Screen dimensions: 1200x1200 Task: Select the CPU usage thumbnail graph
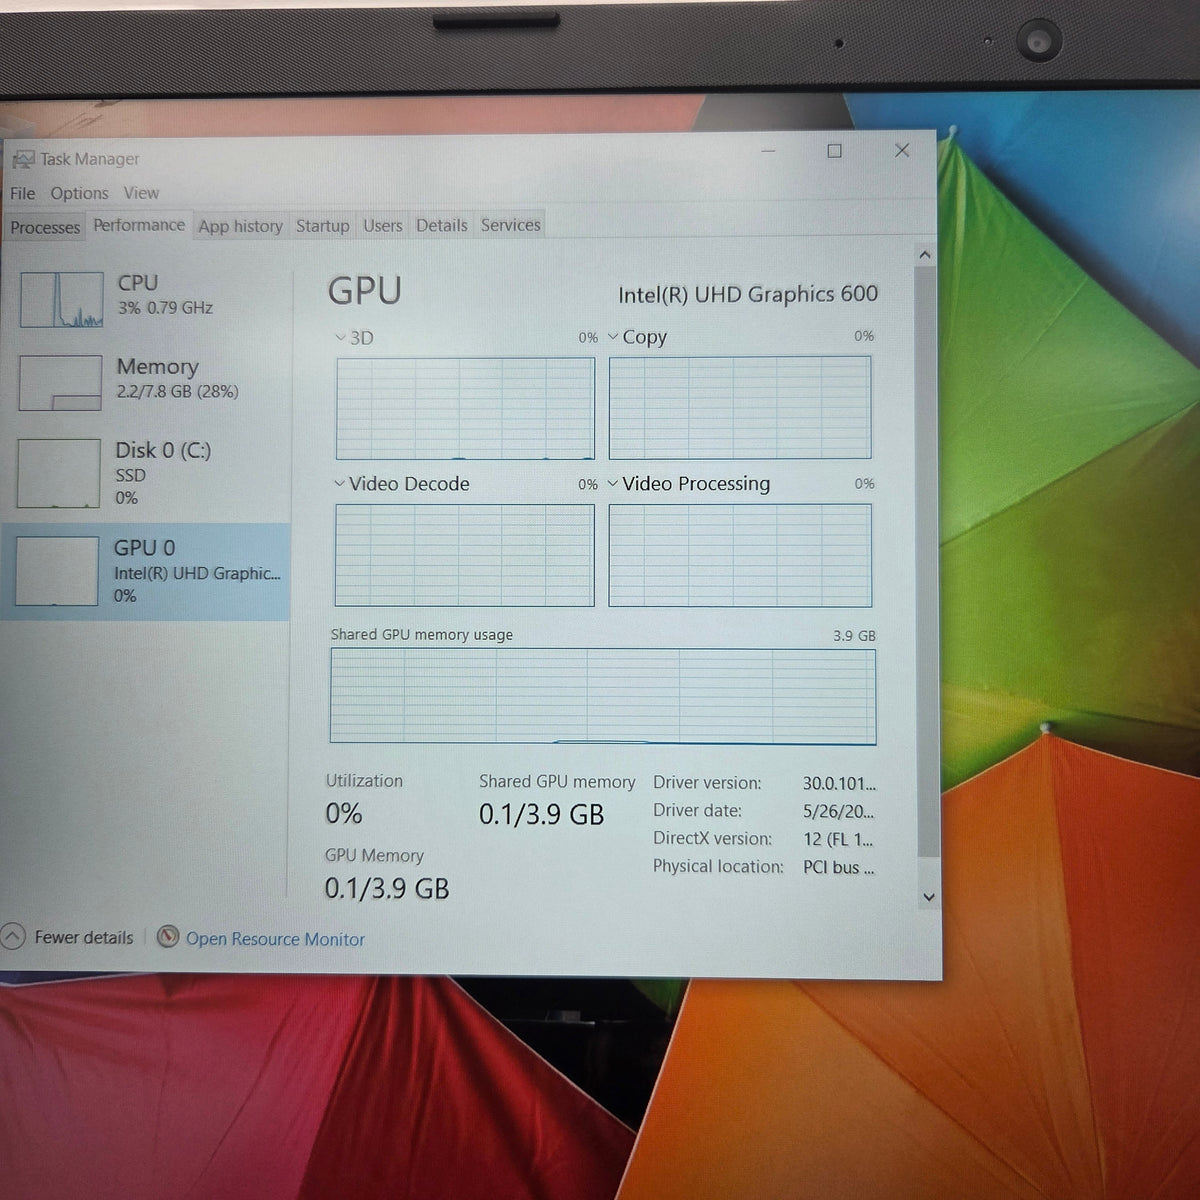click(62, 299)
